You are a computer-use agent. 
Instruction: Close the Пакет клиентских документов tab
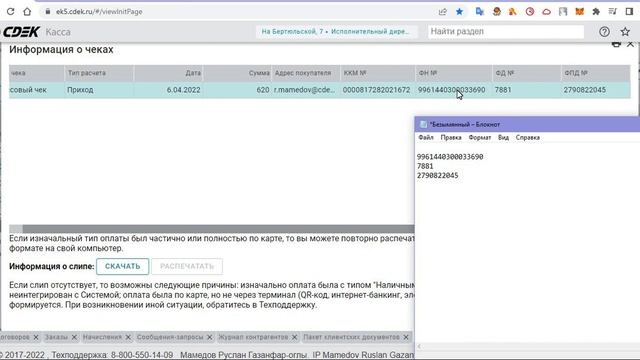tap(406, 337)
